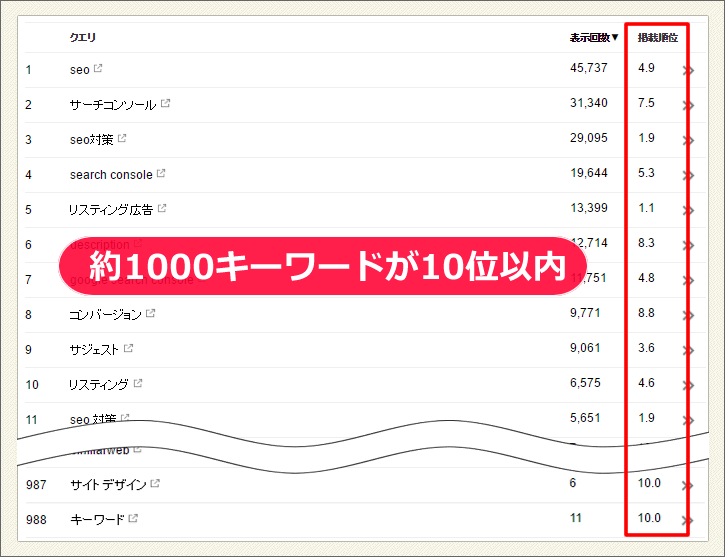Select impressions value 31,340
The width and height of the screenshot is (725, 557).
589,103
